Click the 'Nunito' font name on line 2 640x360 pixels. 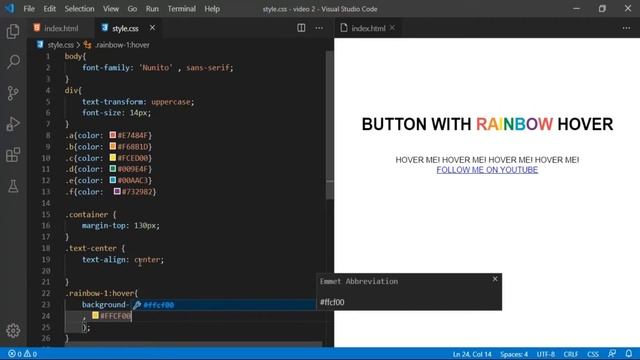click(156, 68)
